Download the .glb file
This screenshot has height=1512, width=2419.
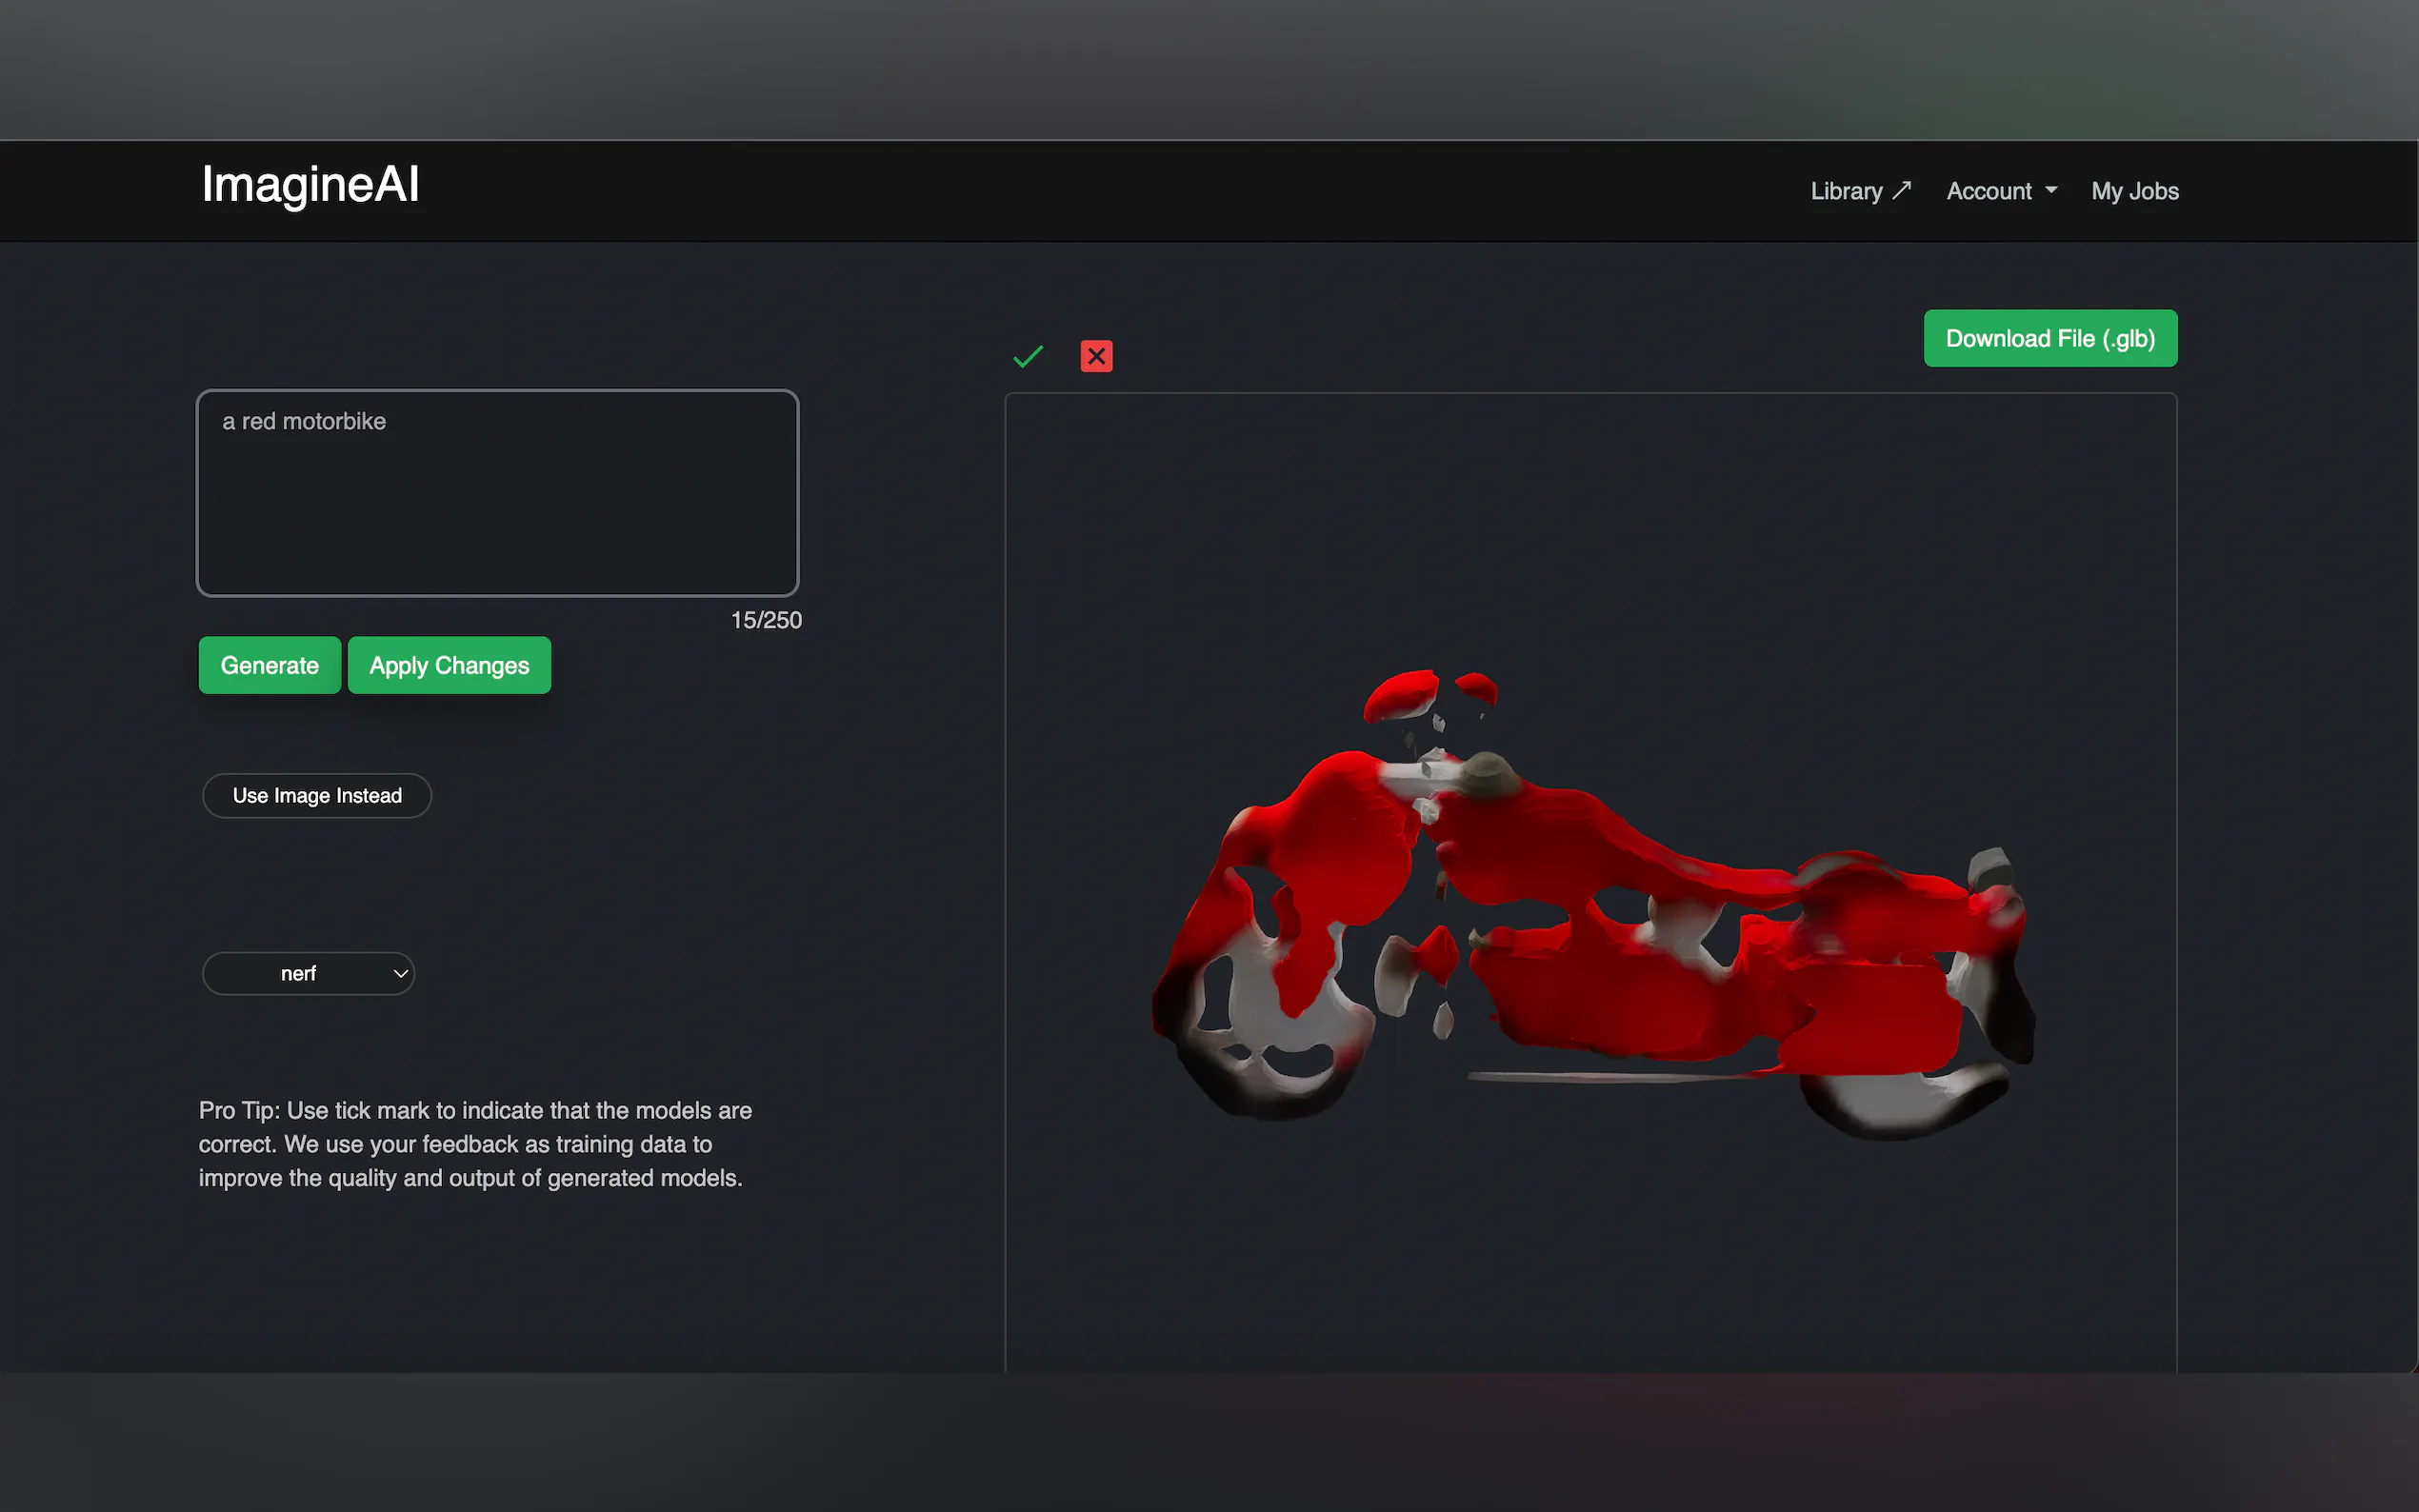[2050, 338]
